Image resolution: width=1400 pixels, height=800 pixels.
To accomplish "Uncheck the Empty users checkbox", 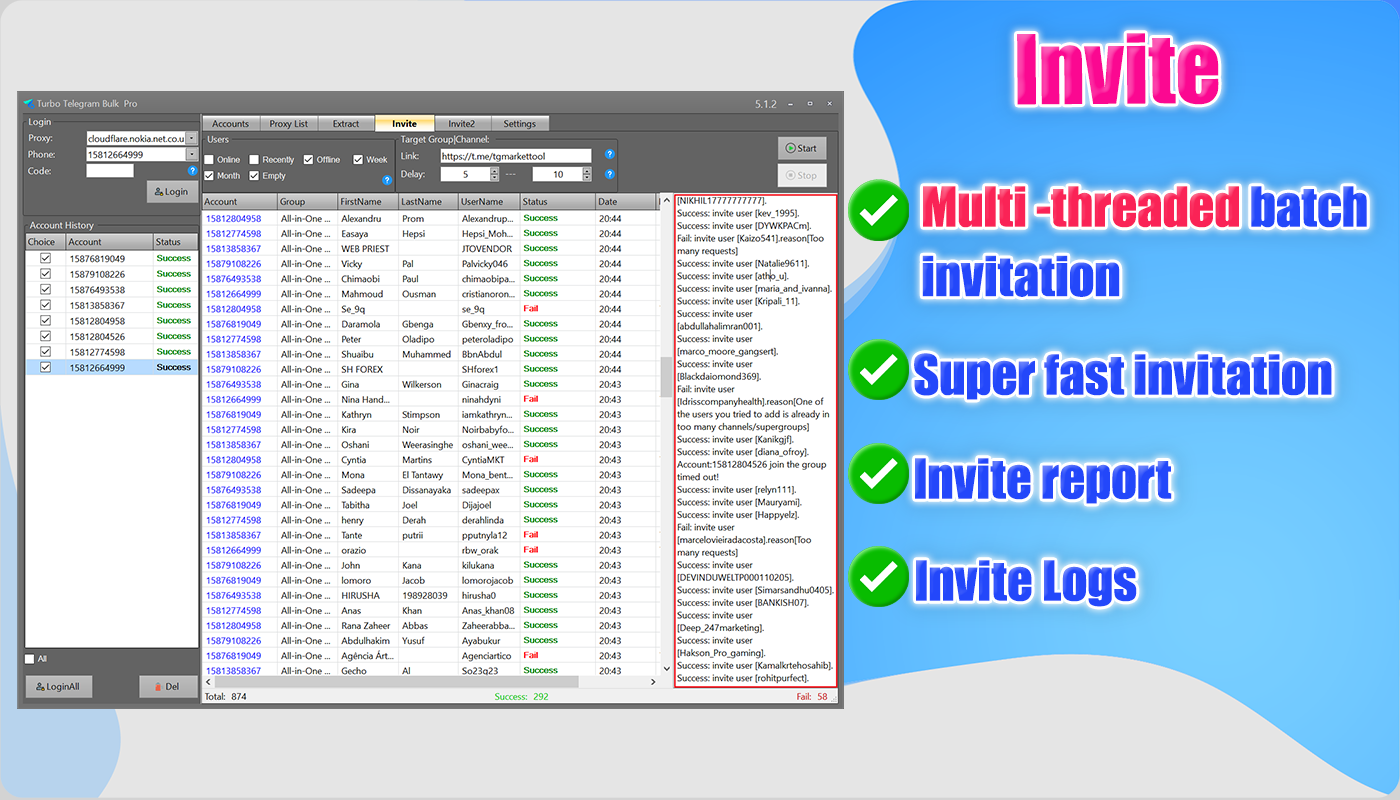I will click(x=254, y=175).
